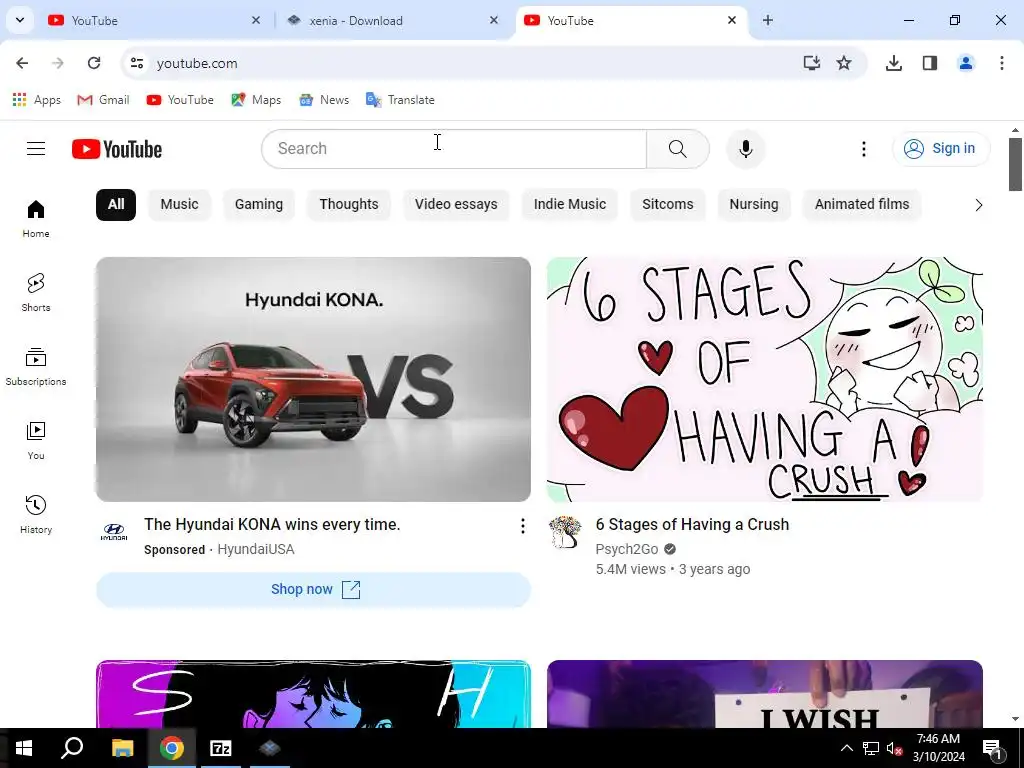The width and height of the screenshot is (1024, 768).
Task: Open YouTube bookmark in bookmarks bar
Action: coord(180,100)
